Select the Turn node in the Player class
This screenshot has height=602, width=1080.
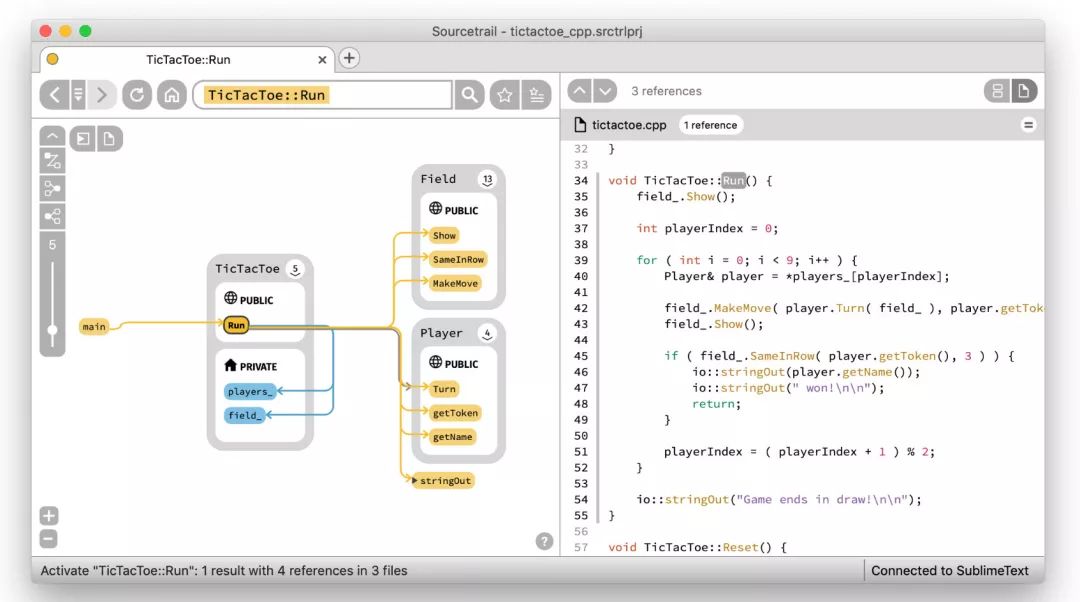pyautogui.click(x=444, y=389)
